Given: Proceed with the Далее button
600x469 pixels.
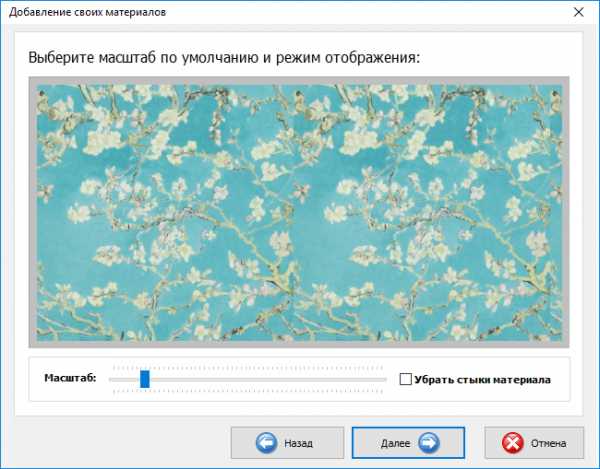Looking at the screenshot, I should pyautogui.click(x=408, y=443).
